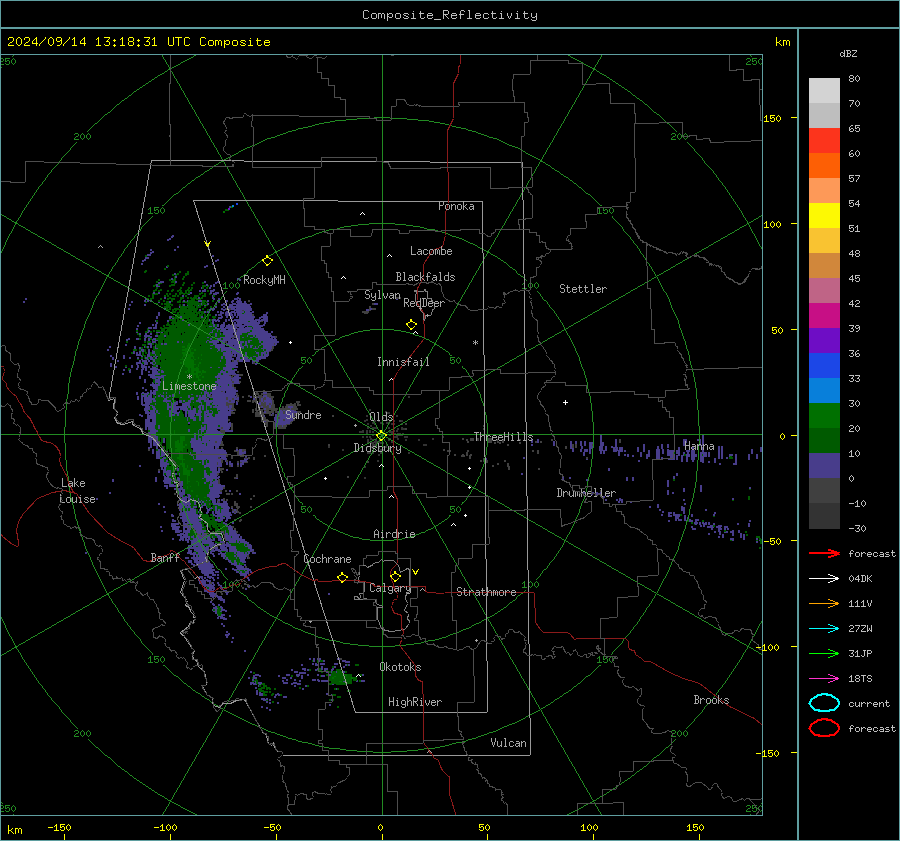Click the Composite_Reflectivity title
Screen dimensions: 900x841
449,15
